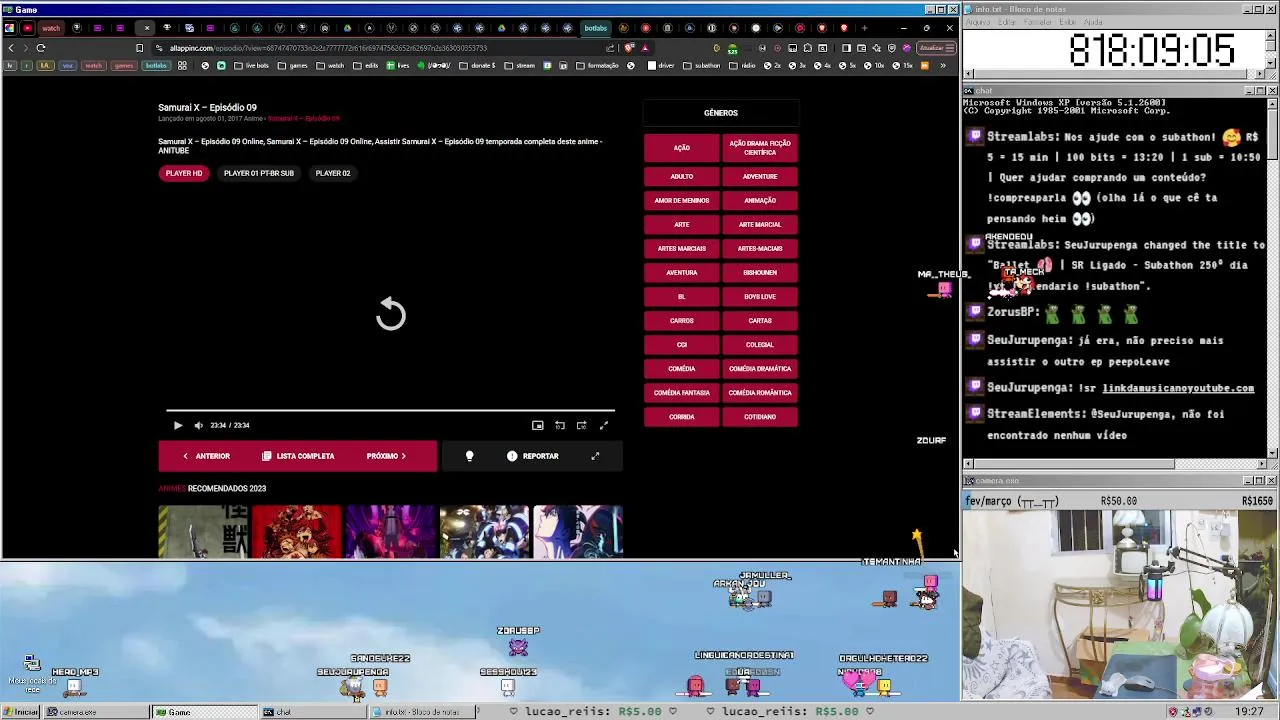Toggle picture-in-picture in the video player

click(538, 425)
